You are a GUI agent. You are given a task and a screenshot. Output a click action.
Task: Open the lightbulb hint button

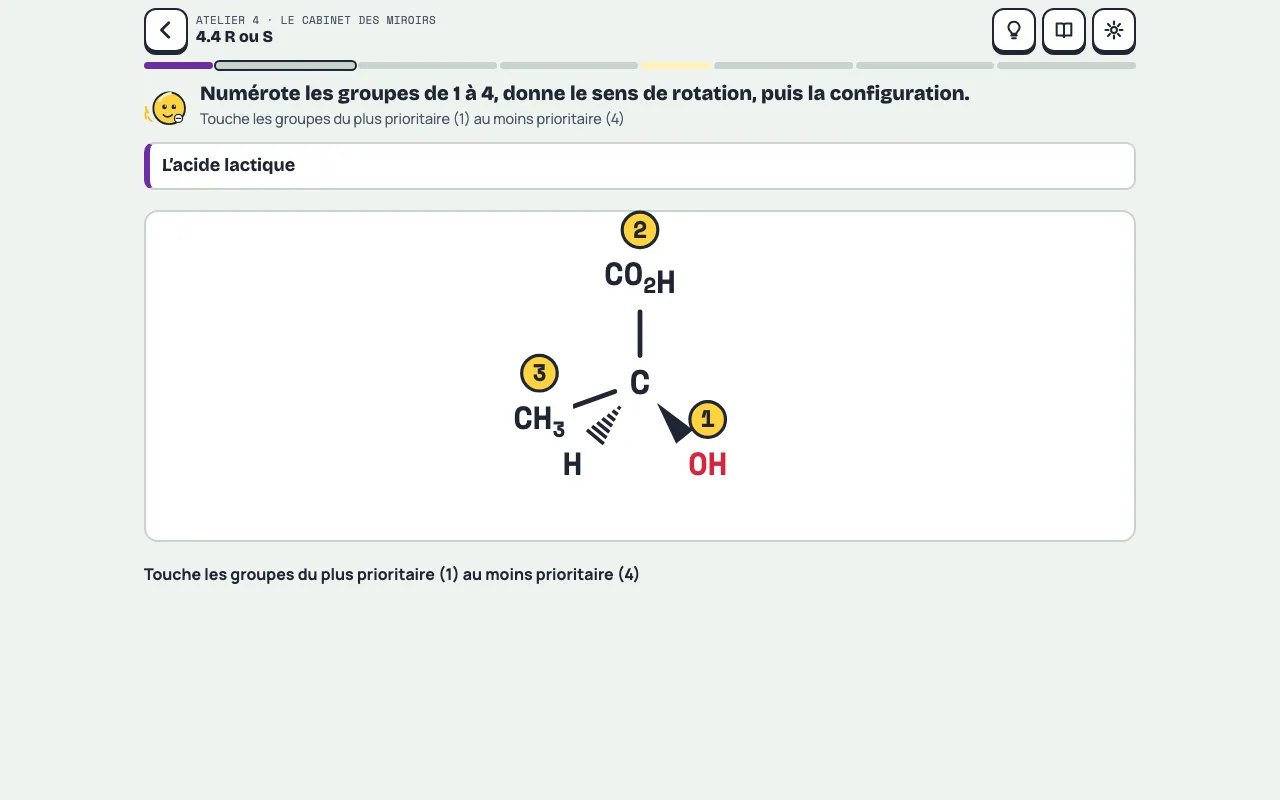tap(1014, 30)
